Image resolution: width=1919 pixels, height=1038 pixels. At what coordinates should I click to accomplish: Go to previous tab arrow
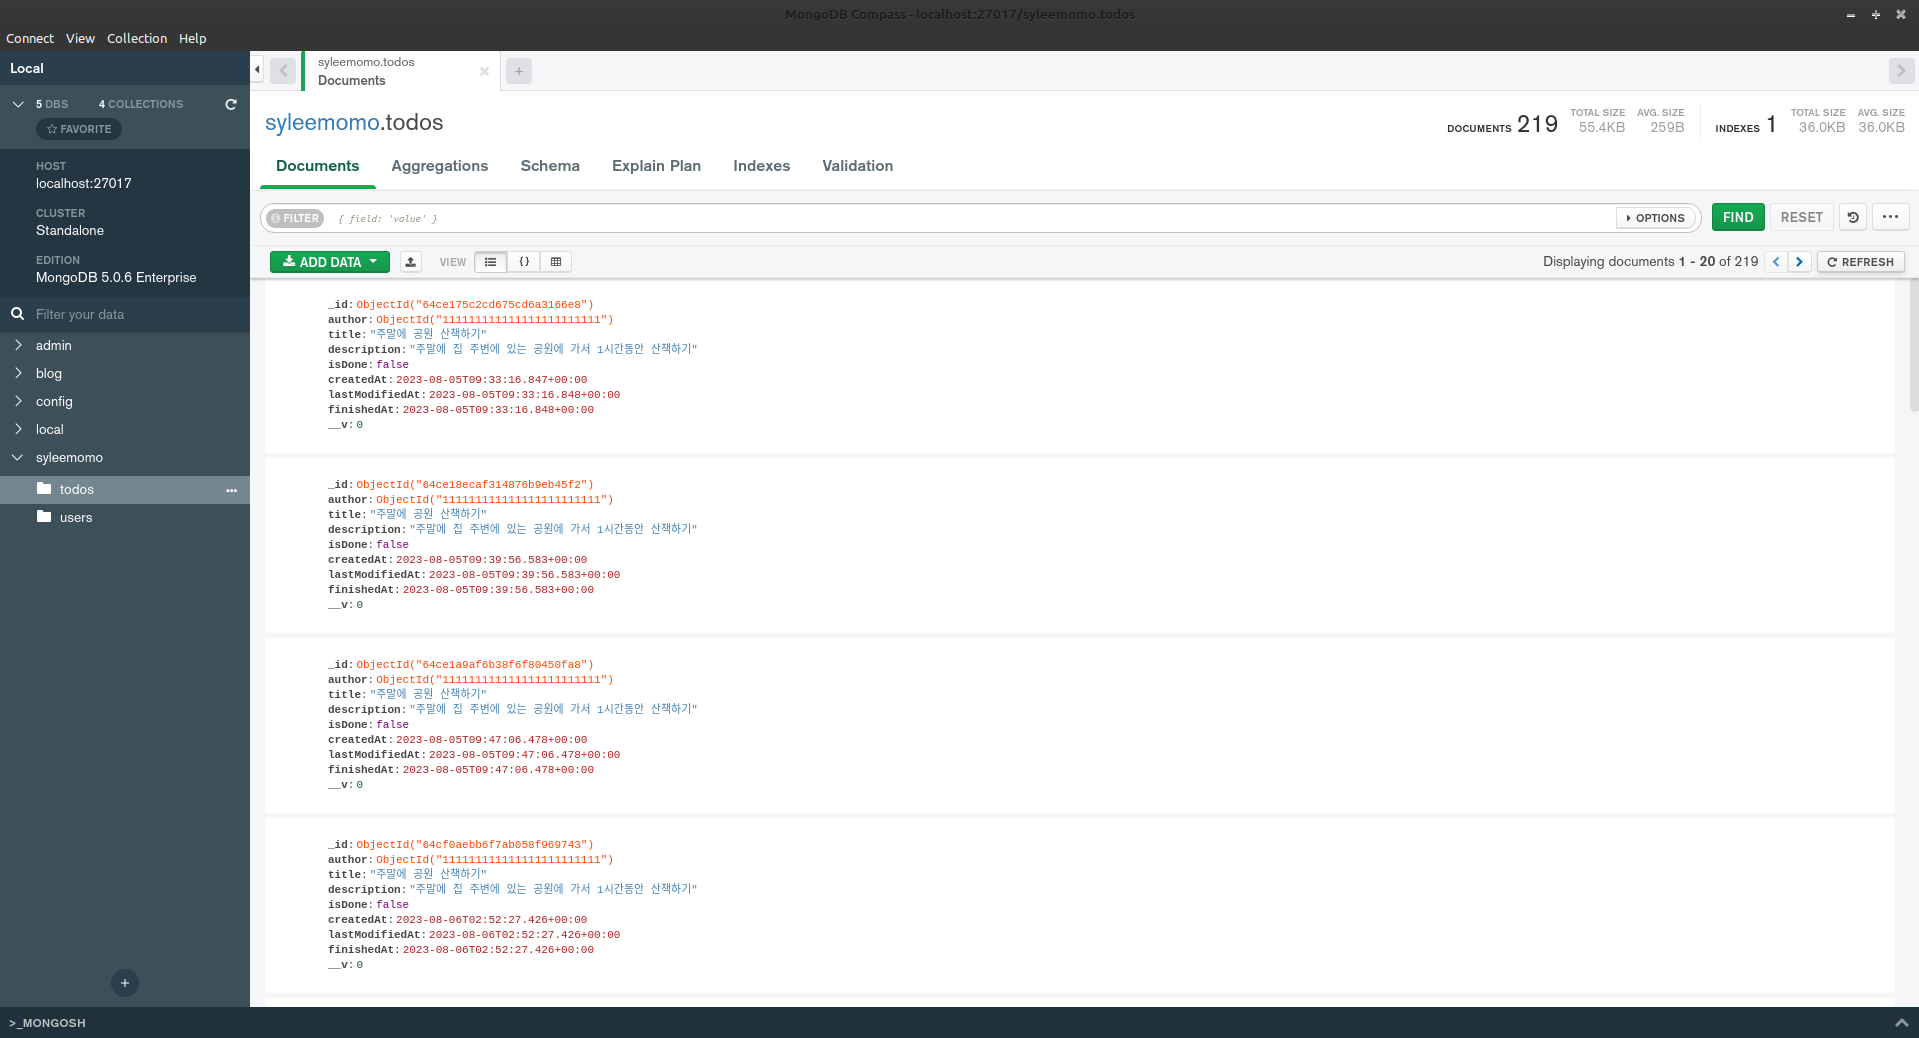(x=283, y=71)
